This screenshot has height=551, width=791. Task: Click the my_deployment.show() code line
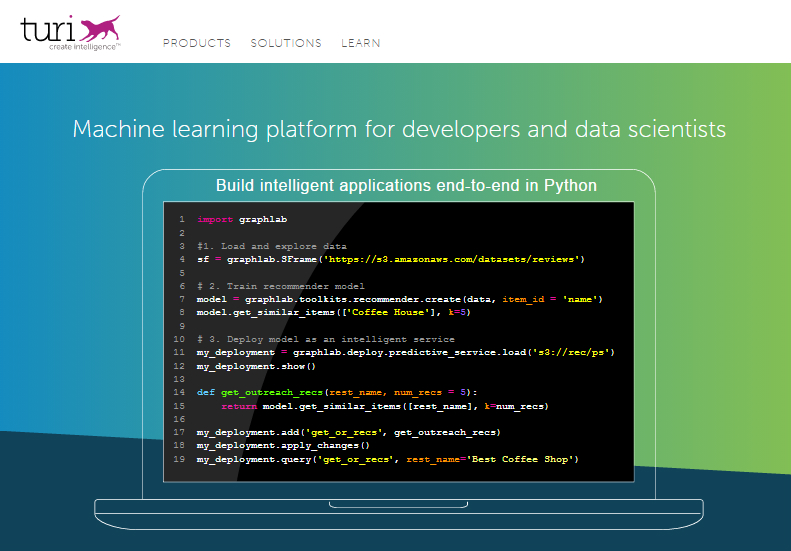pos(256,366)
